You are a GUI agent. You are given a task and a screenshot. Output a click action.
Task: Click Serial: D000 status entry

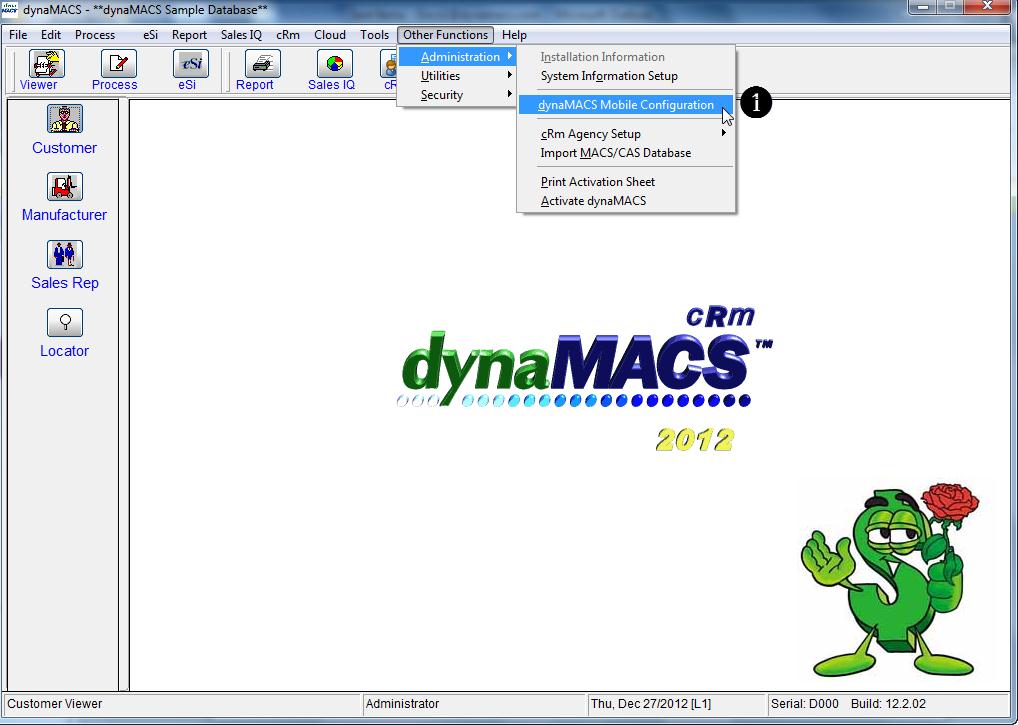click(x=804, y=704)
